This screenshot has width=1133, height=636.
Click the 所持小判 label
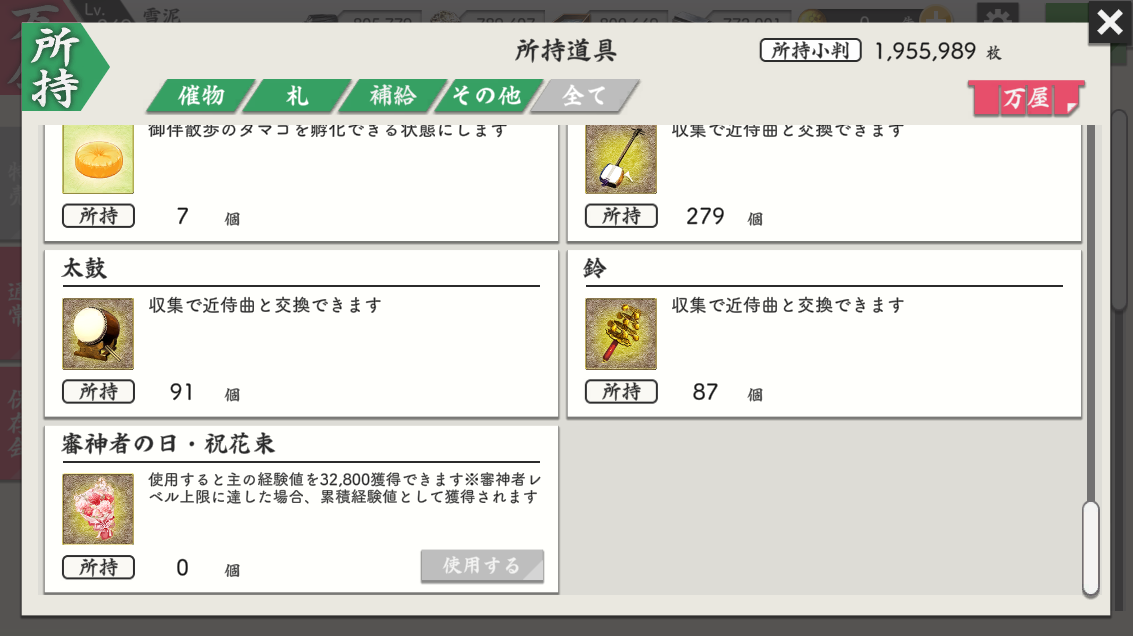tap(810, 51)
